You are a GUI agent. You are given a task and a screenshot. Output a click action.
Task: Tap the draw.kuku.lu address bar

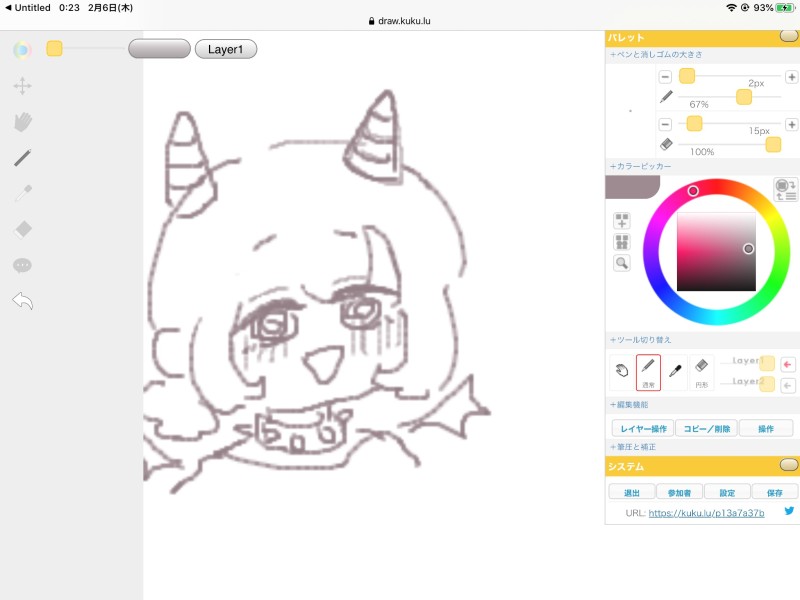tap(399, 21)
